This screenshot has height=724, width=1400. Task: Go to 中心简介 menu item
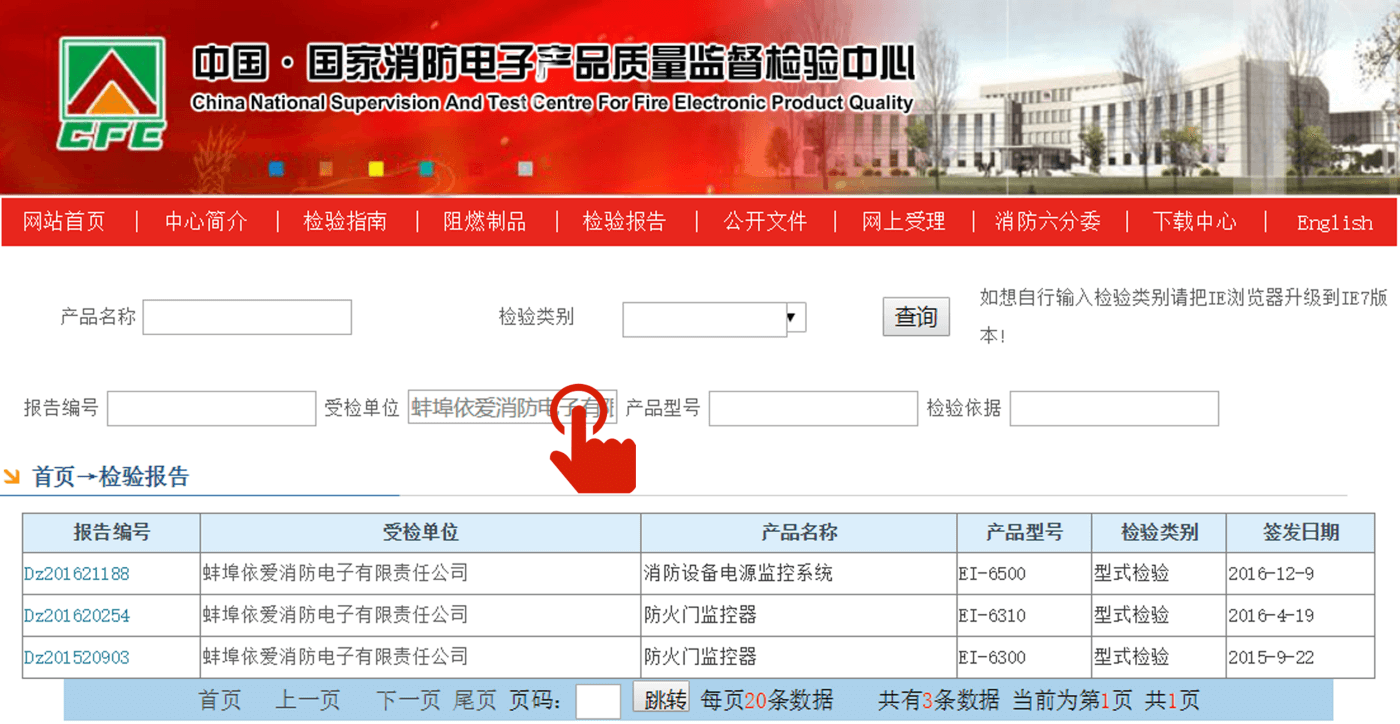coord(206,222)
